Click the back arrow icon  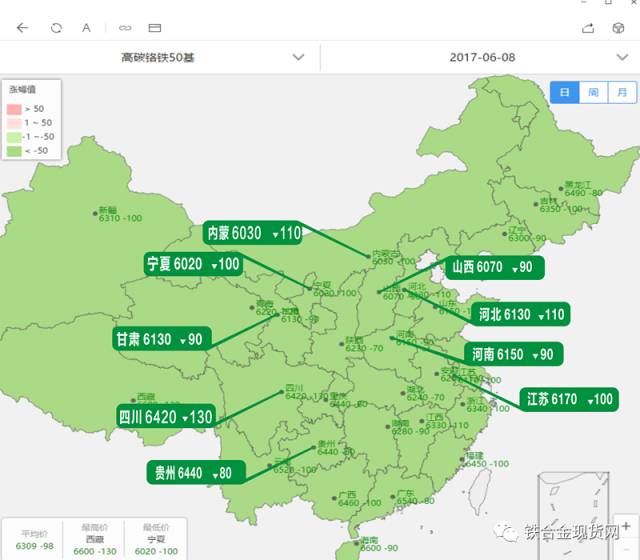tap(23, 27)
